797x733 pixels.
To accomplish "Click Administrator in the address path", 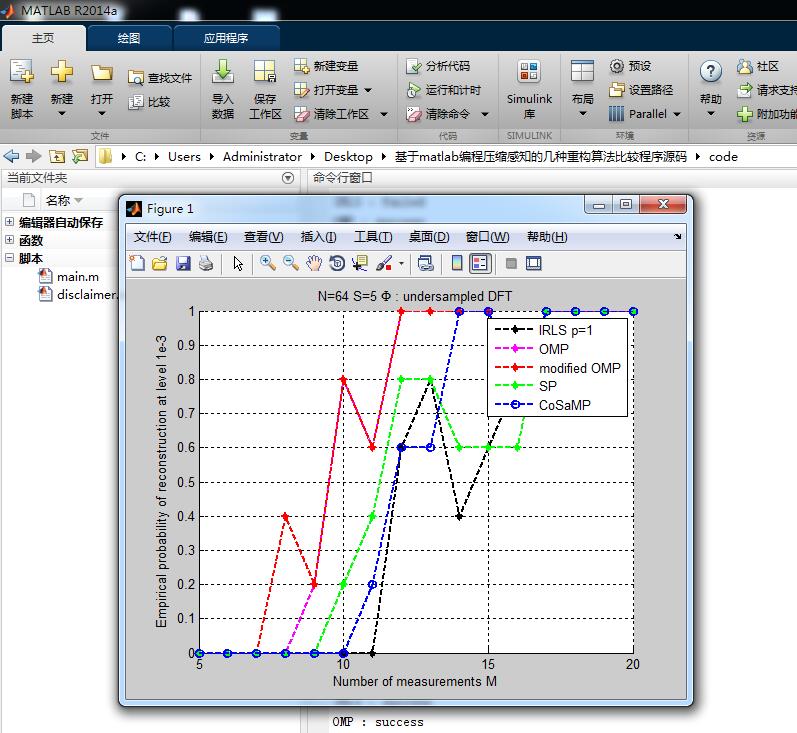I will pos(262,157).
